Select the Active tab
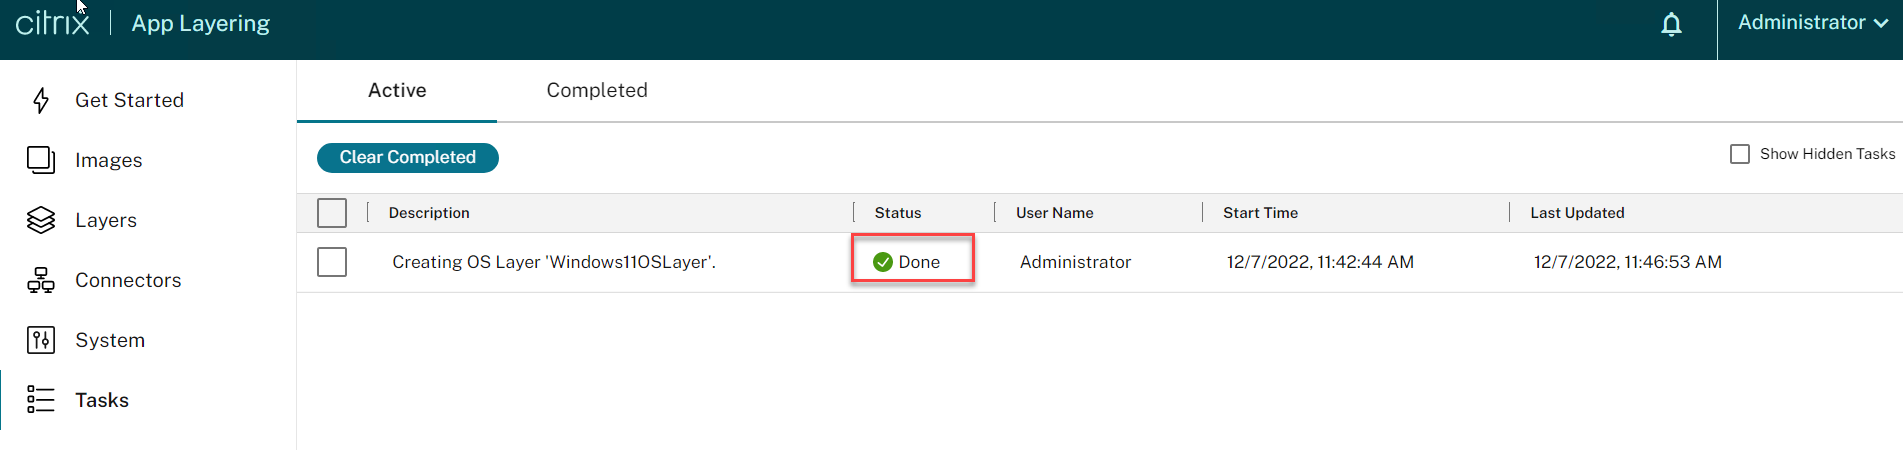 coord(397,90)
